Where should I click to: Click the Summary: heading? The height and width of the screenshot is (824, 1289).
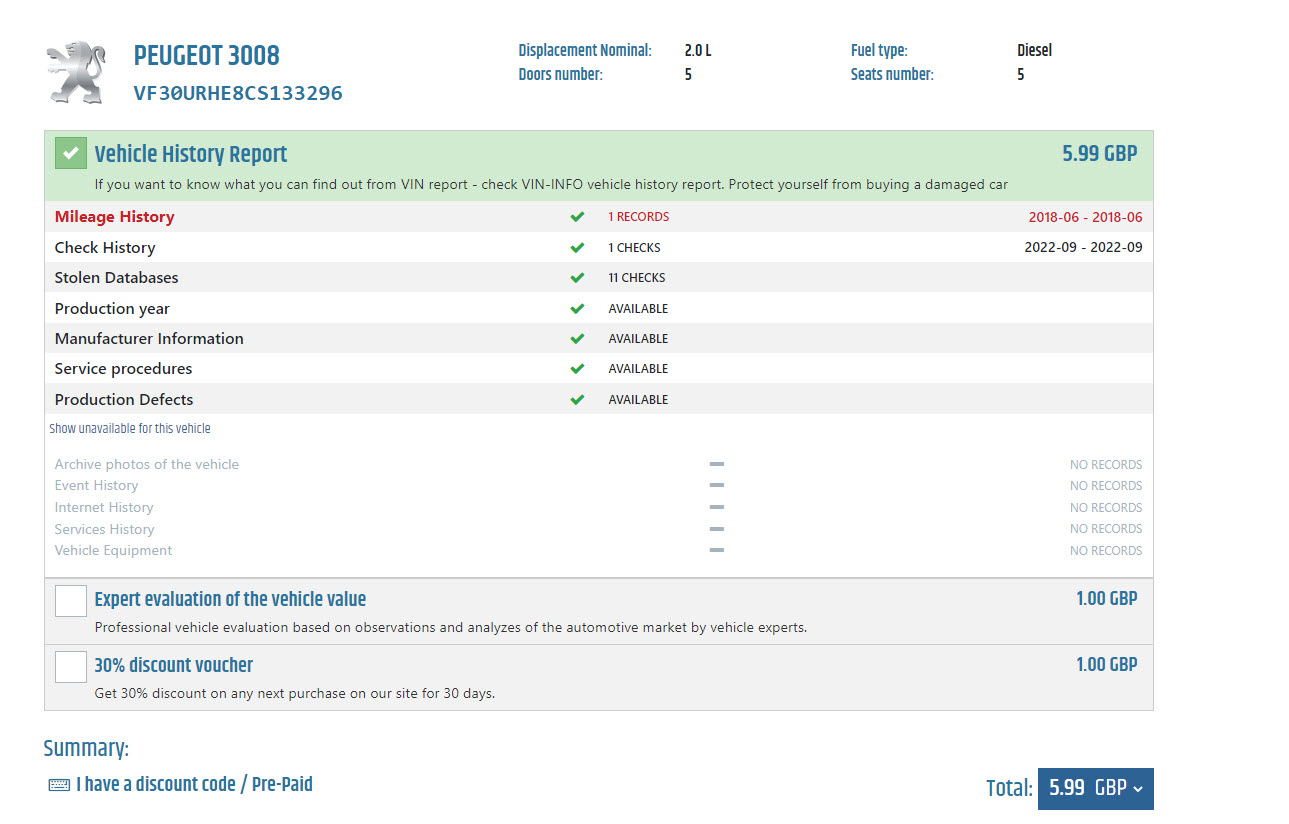86,749
